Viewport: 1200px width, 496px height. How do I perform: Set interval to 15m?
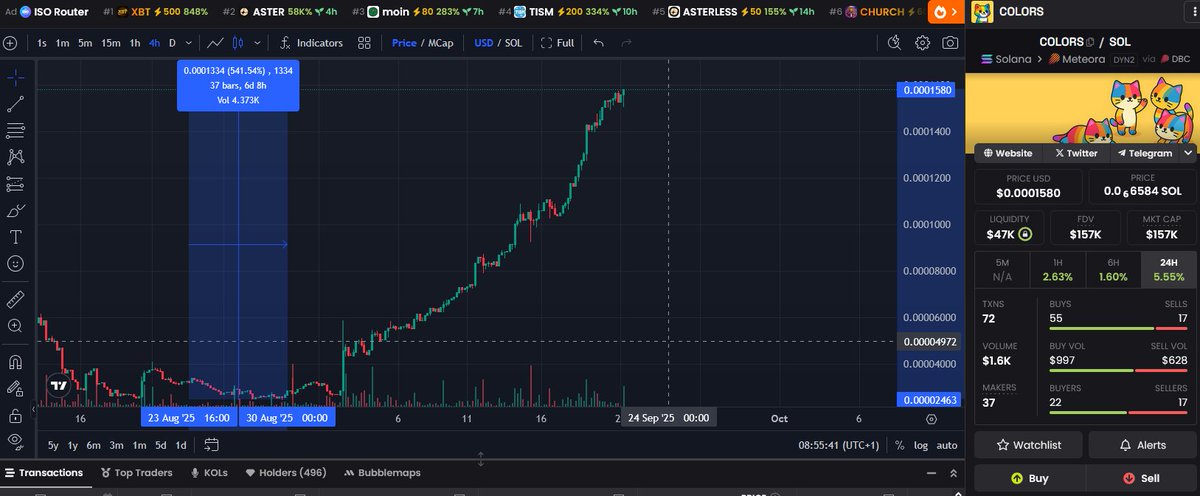(x=111, y=43)
